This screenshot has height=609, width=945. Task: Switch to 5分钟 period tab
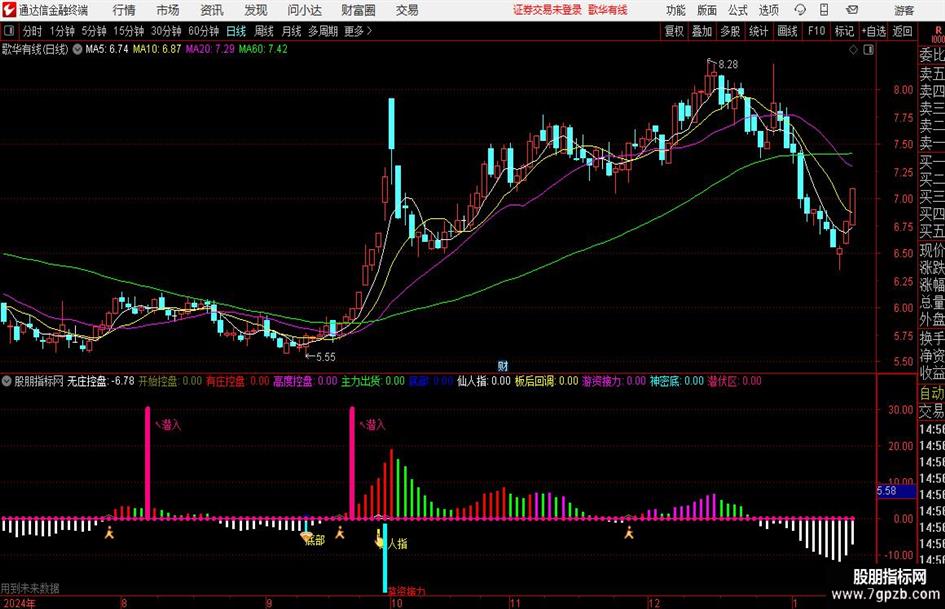94,31
